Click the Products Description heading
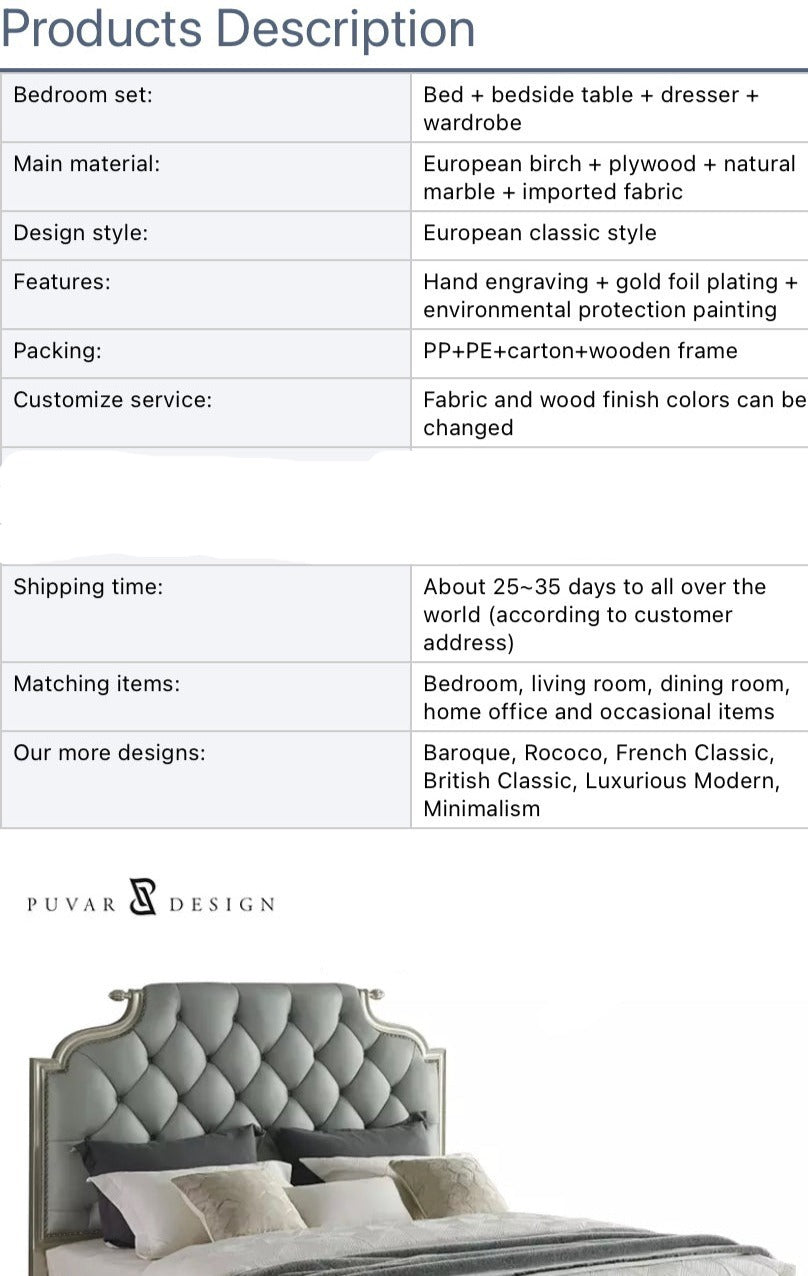Screen dimensions: 808x1276 pyautogui.click(x=238, y=28)
